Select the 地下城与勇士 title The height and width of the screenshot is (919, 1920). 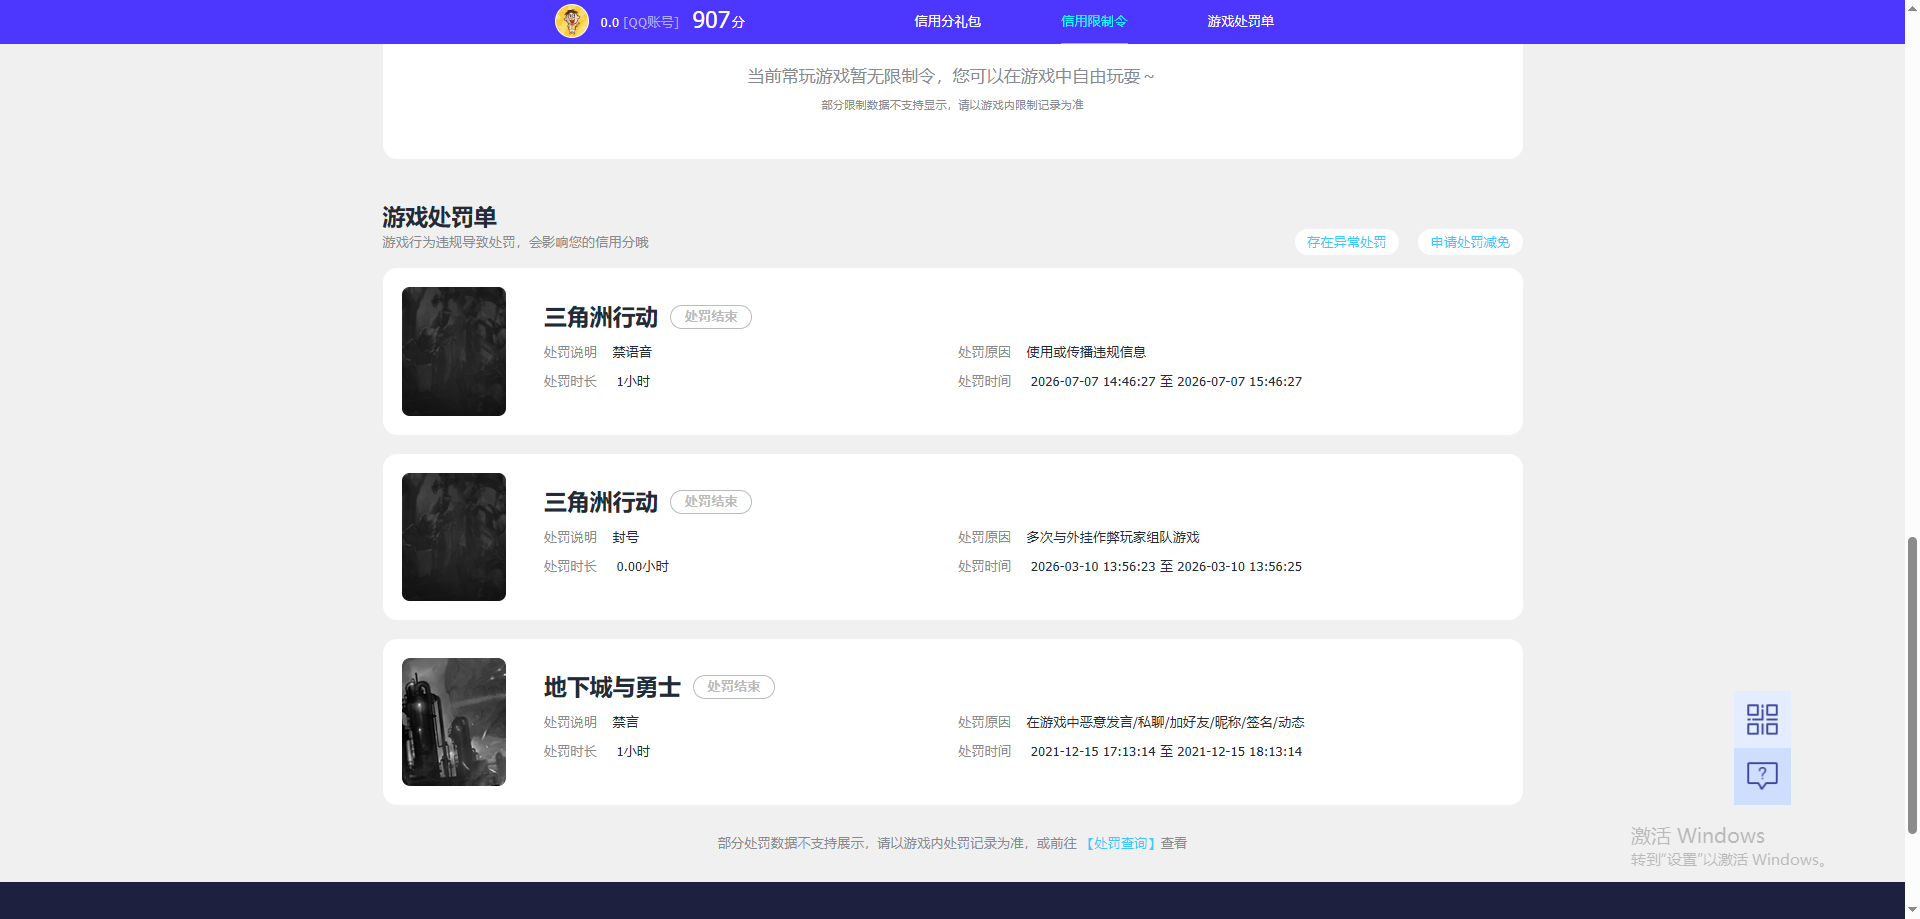(612, 687)
